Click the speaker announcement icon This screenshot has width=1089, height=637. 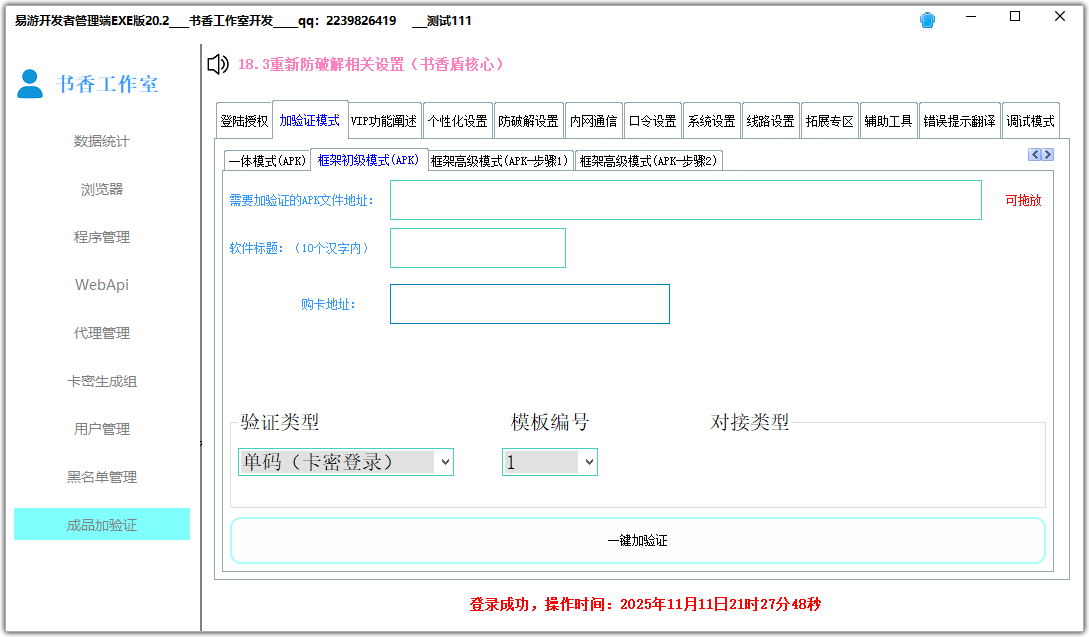click(216, 64)
